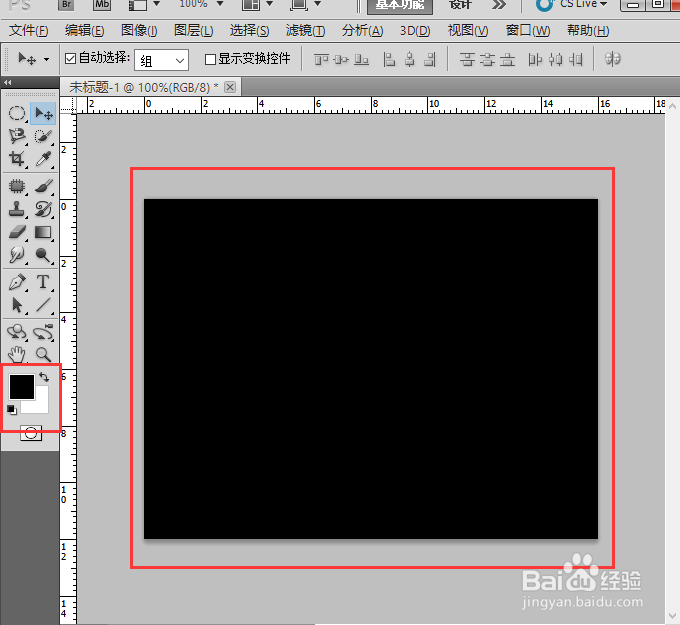Select the History Brush tool
Image resolution: width=680 pixels, height=625 pixels.
click(x=43, y=209)
